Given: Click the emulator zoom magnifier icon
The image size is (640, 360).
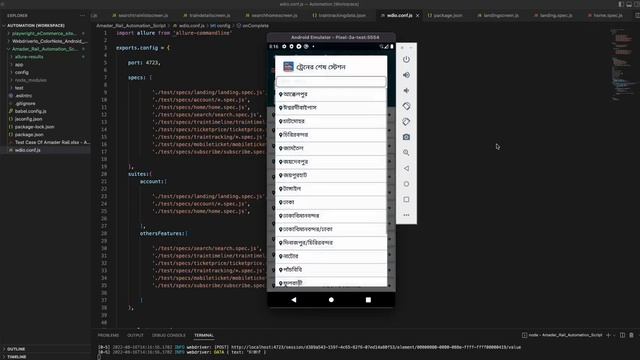Looking at the screenshot, I should [406, 153].
